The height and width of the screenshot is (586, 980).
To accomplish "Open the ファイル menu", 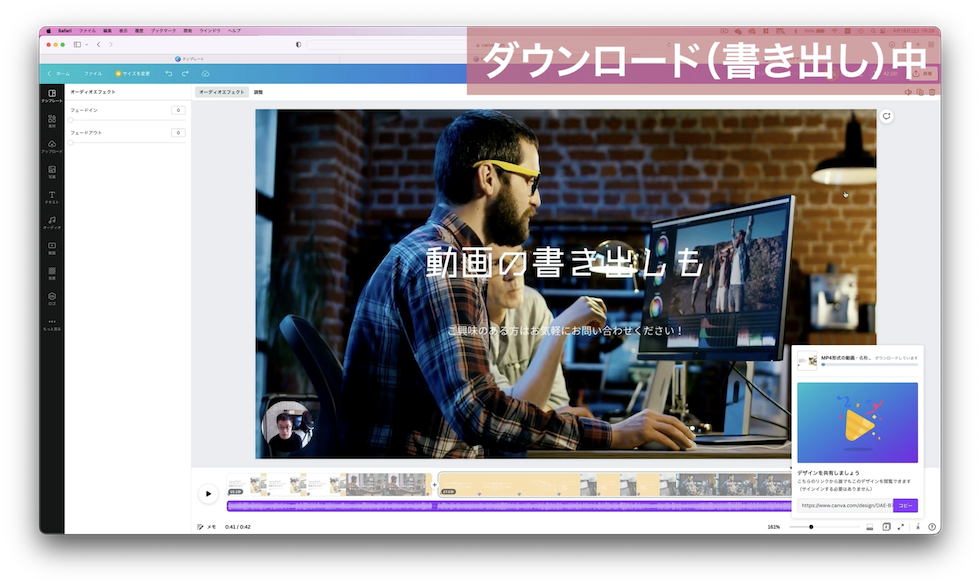I will [x=93, y=74].
